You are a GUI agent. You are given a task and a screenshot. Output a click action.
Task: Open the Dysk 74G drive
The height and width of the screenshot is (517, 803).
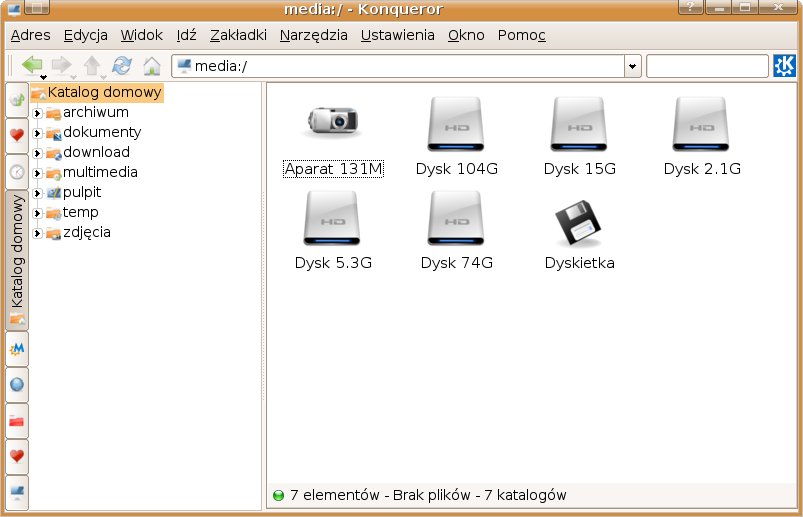click(x=456, y=231)
